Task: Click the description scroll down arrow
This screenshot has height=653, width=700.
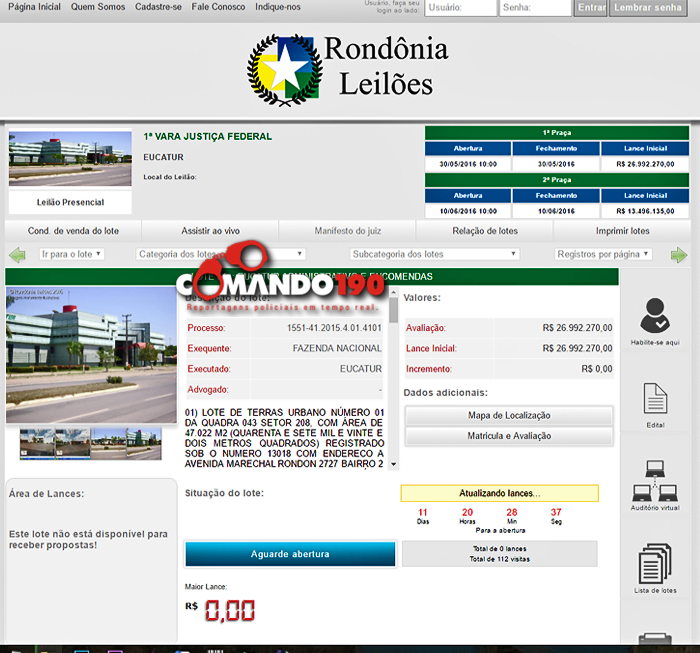Action: tap(393, 464)
